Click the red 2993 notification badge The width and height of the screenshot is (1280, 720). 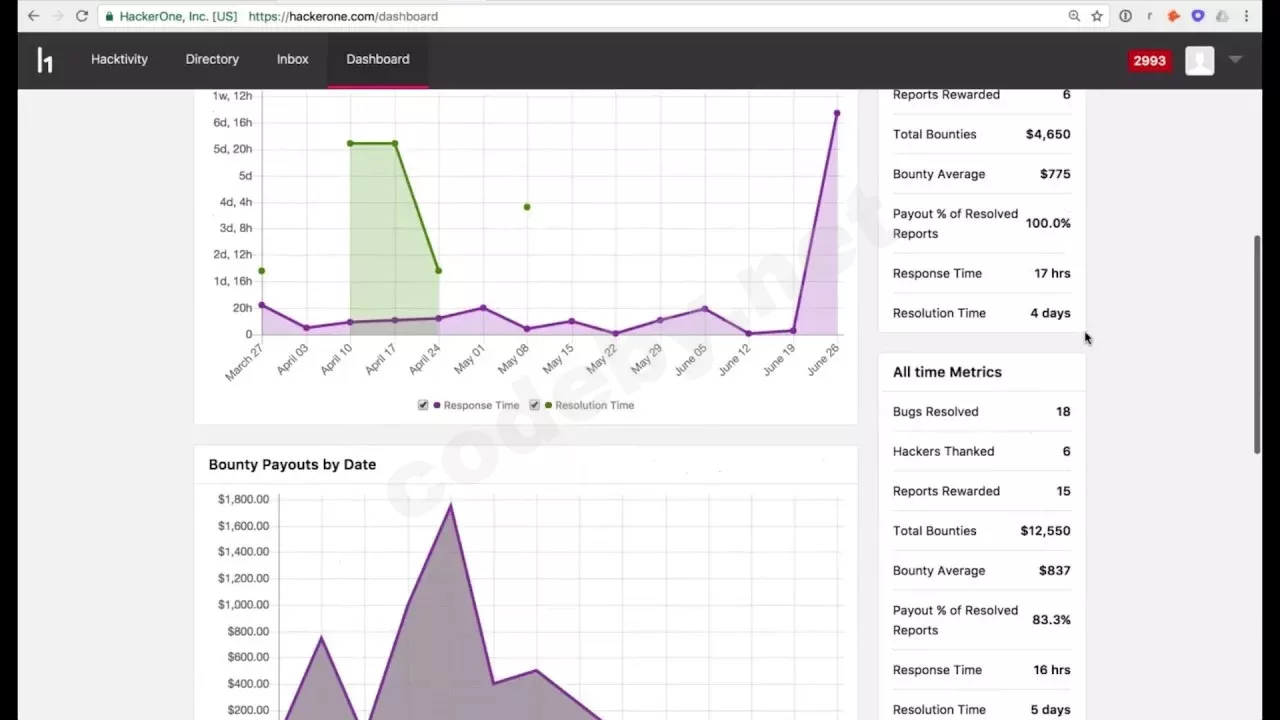tap(1149, 61)
